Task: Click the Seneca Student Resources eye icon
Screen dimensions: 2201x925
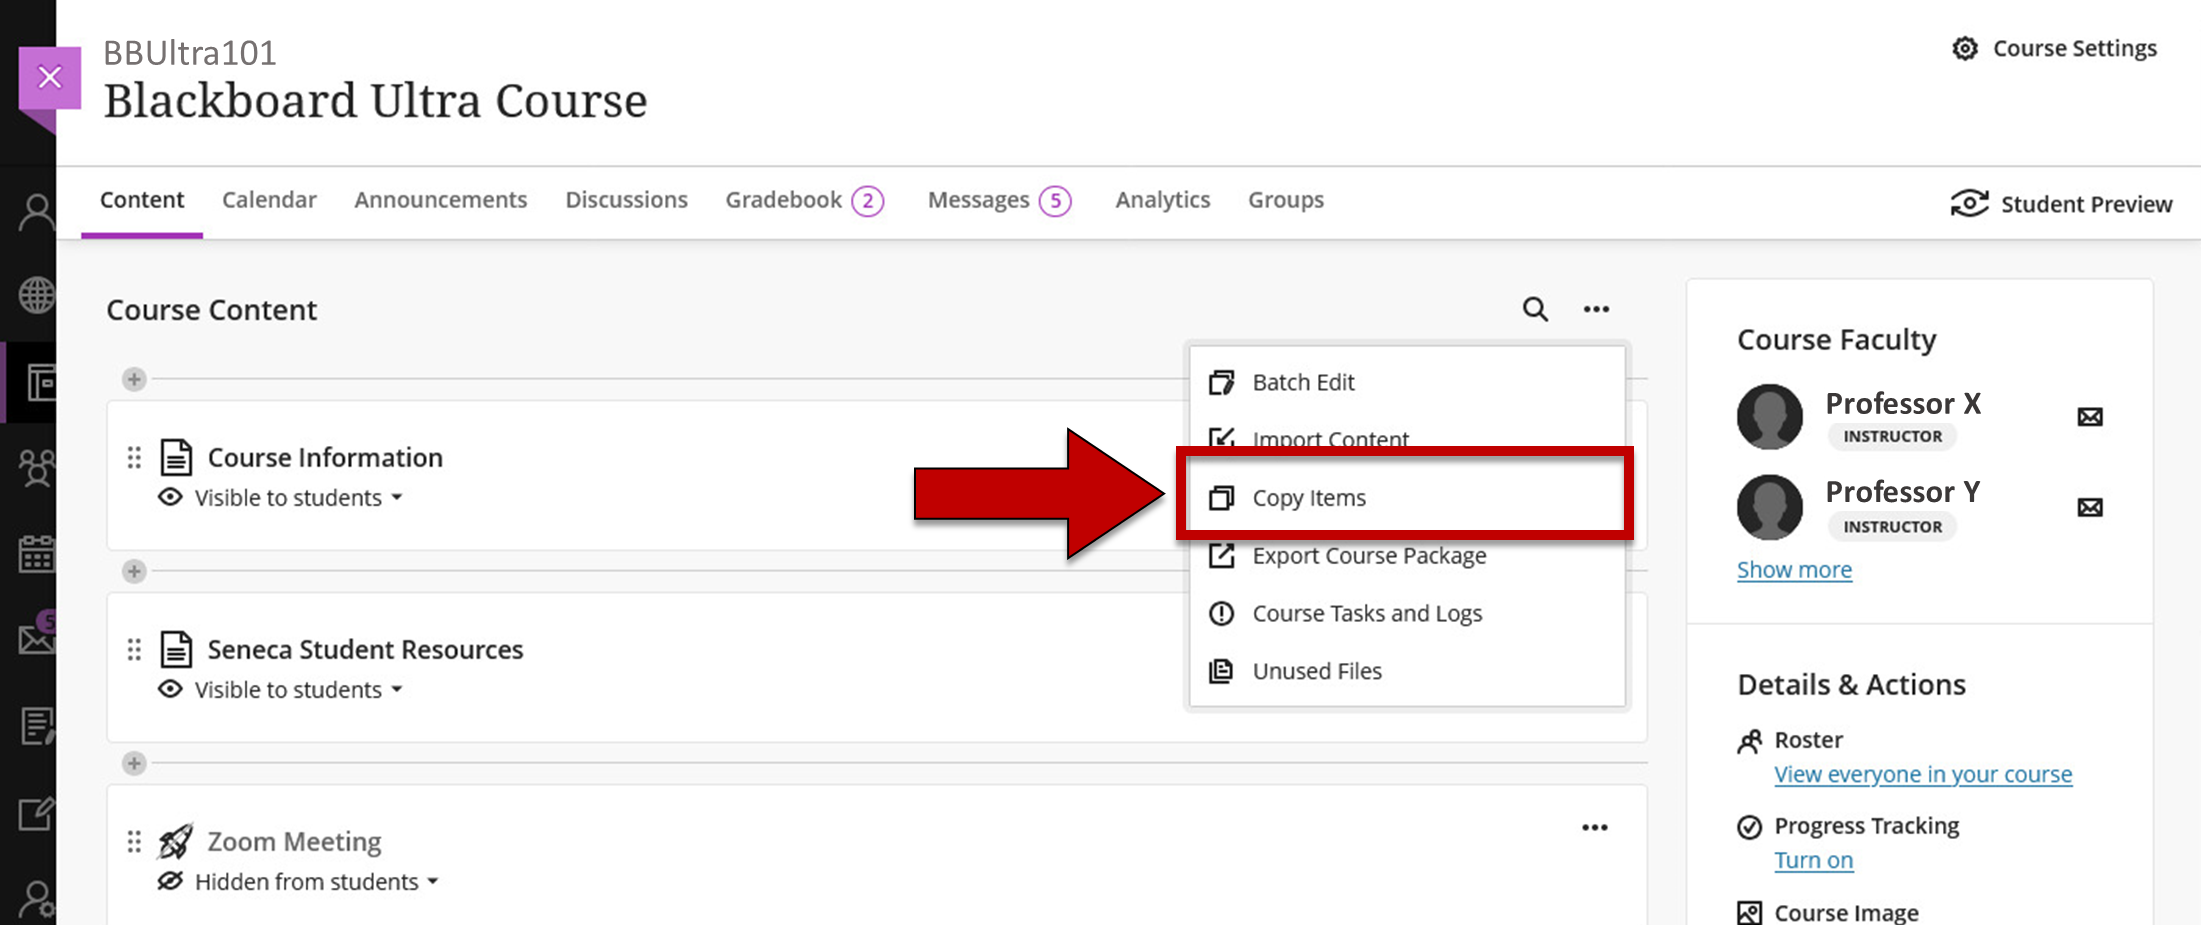Action: (171, 689)
